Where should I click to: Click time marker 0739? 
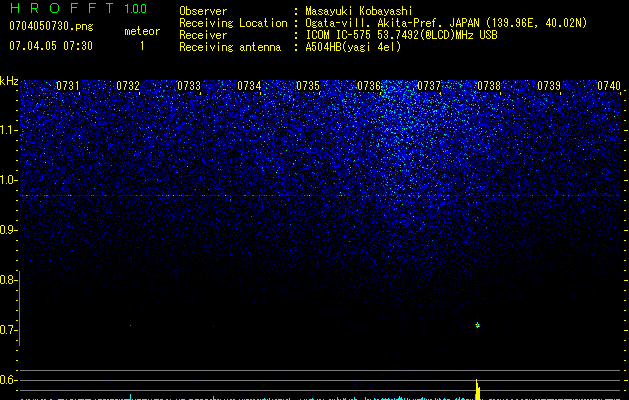tap(549, 86)
